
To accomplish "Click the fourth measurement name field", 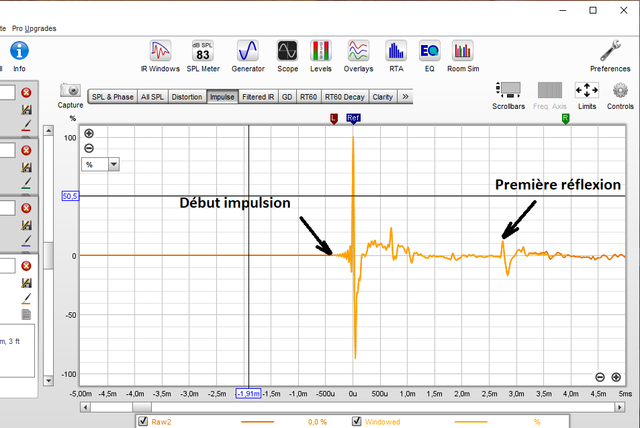I will pos(7,266).
